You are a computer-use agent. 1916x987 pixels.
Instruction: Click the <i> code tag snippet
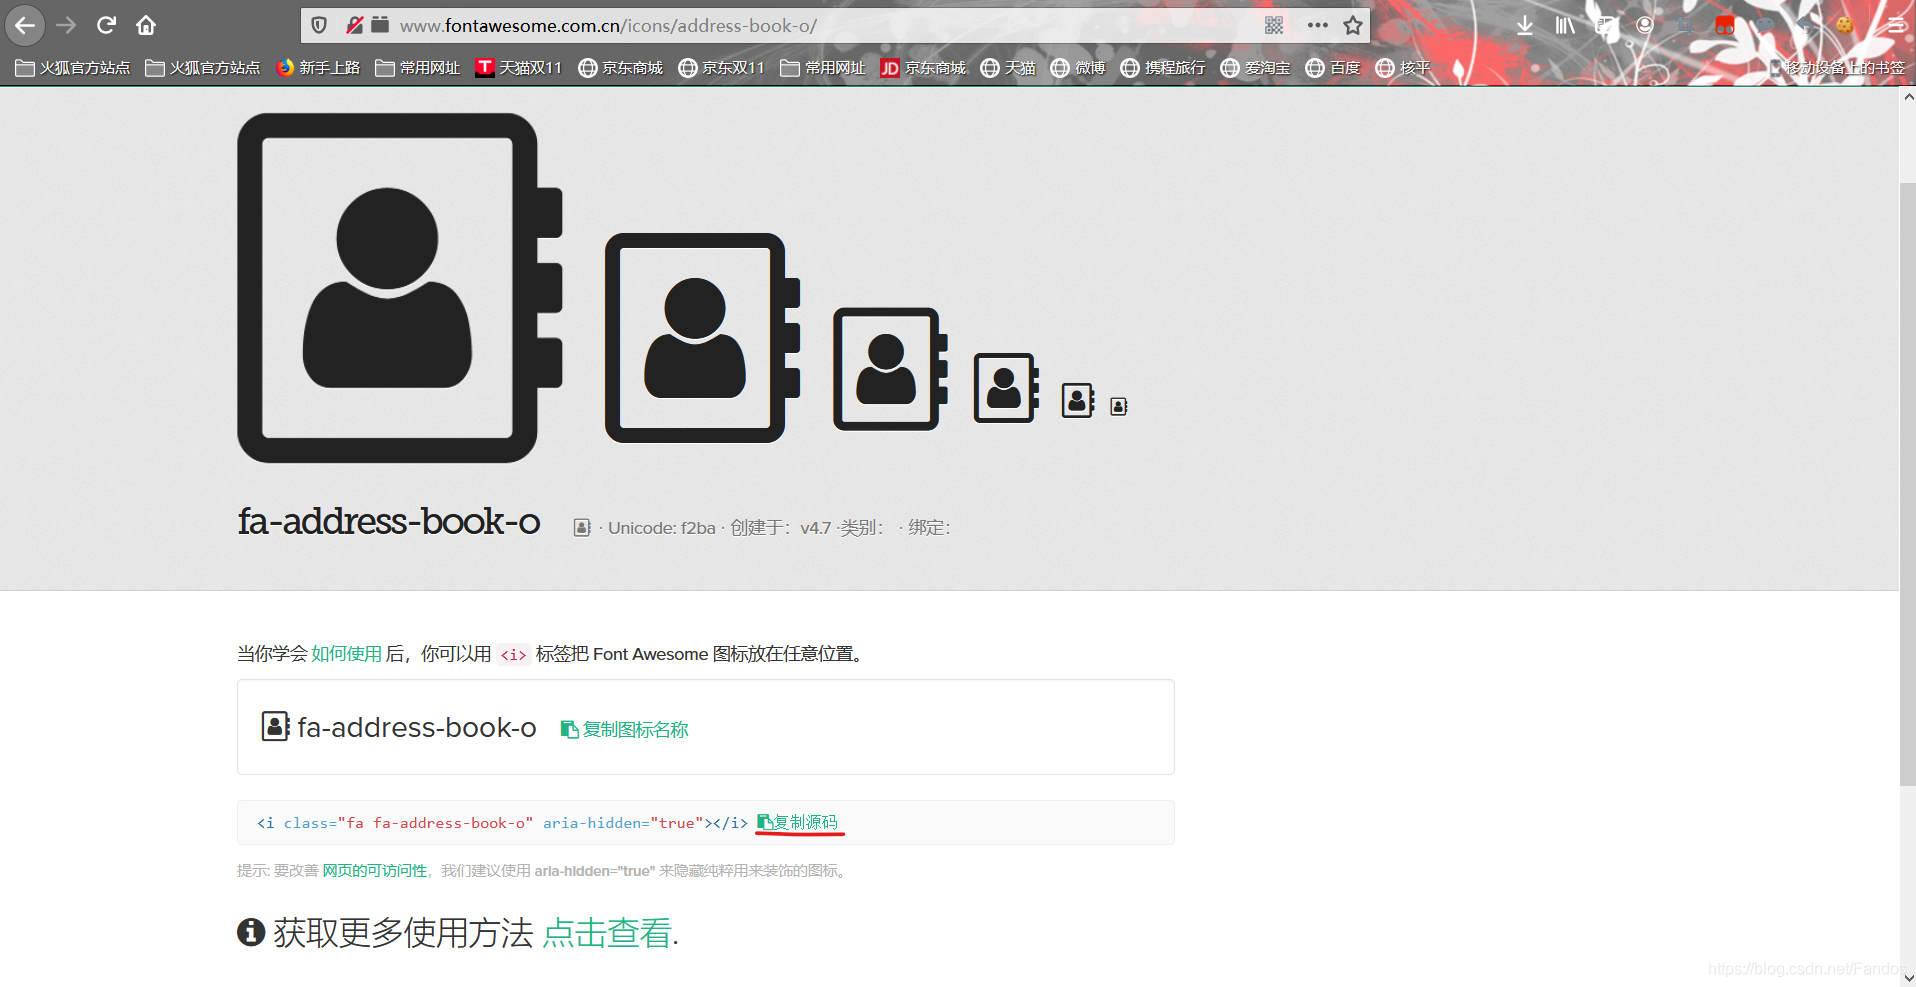click(x=513, y=654)
